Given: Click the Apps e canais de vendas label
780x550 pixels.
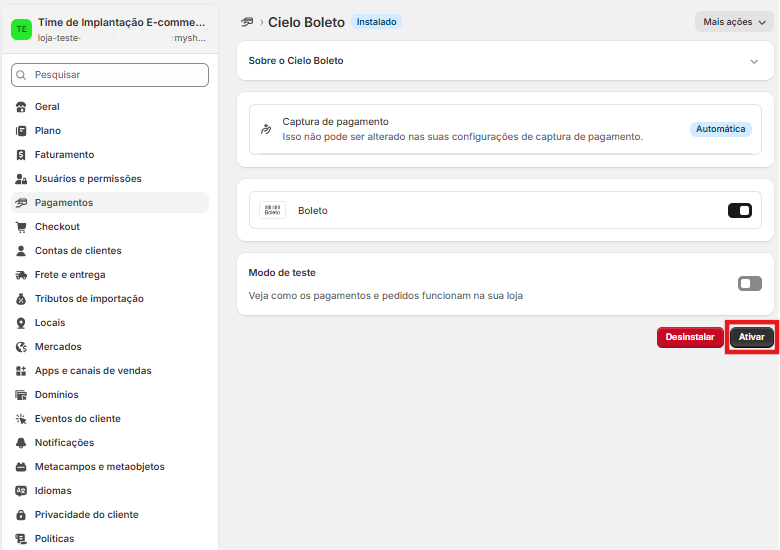Looking at the screenshot, I should [93, 370].
